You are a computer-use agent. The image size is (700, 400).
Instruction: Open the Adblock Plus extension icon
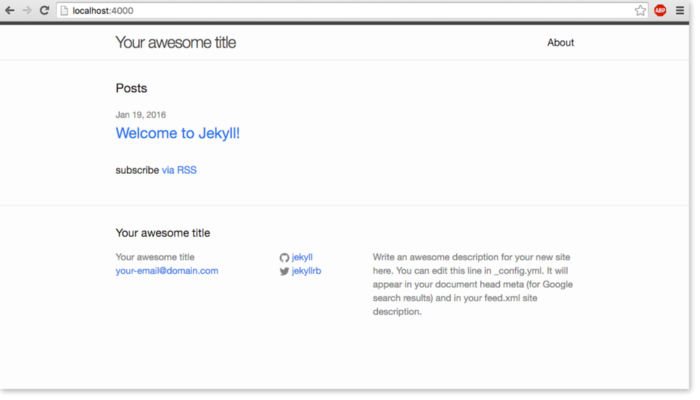[x=660, y=10]
